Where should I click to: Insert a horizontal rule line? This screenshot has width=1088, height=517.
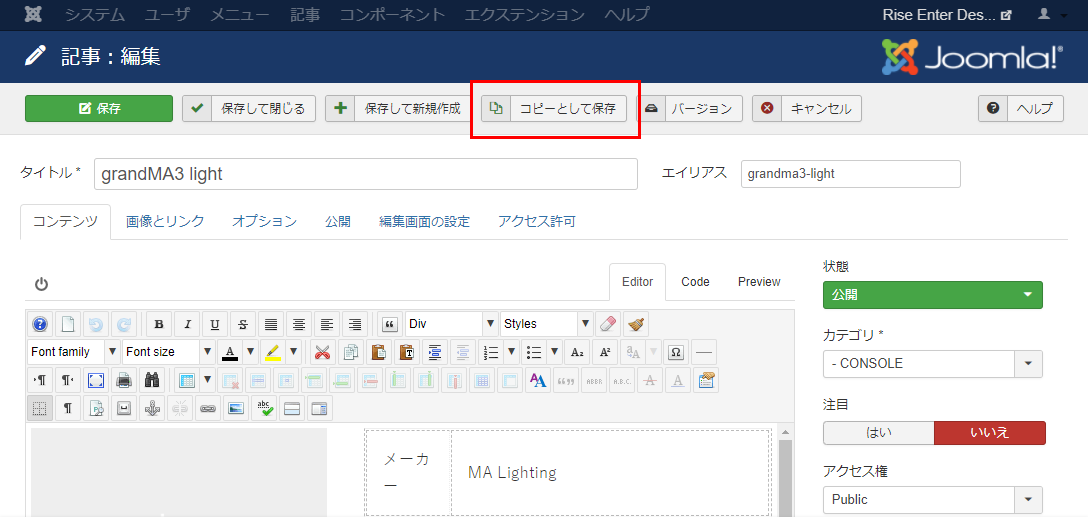(x=704, y=352)
